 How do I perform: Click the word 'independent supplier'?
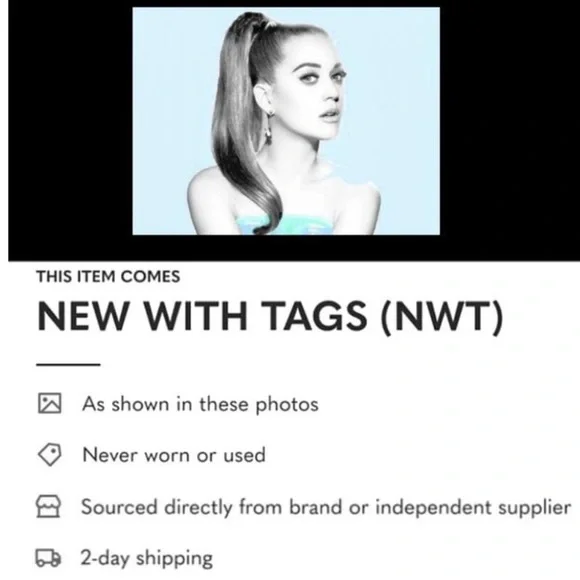[473, 507]
